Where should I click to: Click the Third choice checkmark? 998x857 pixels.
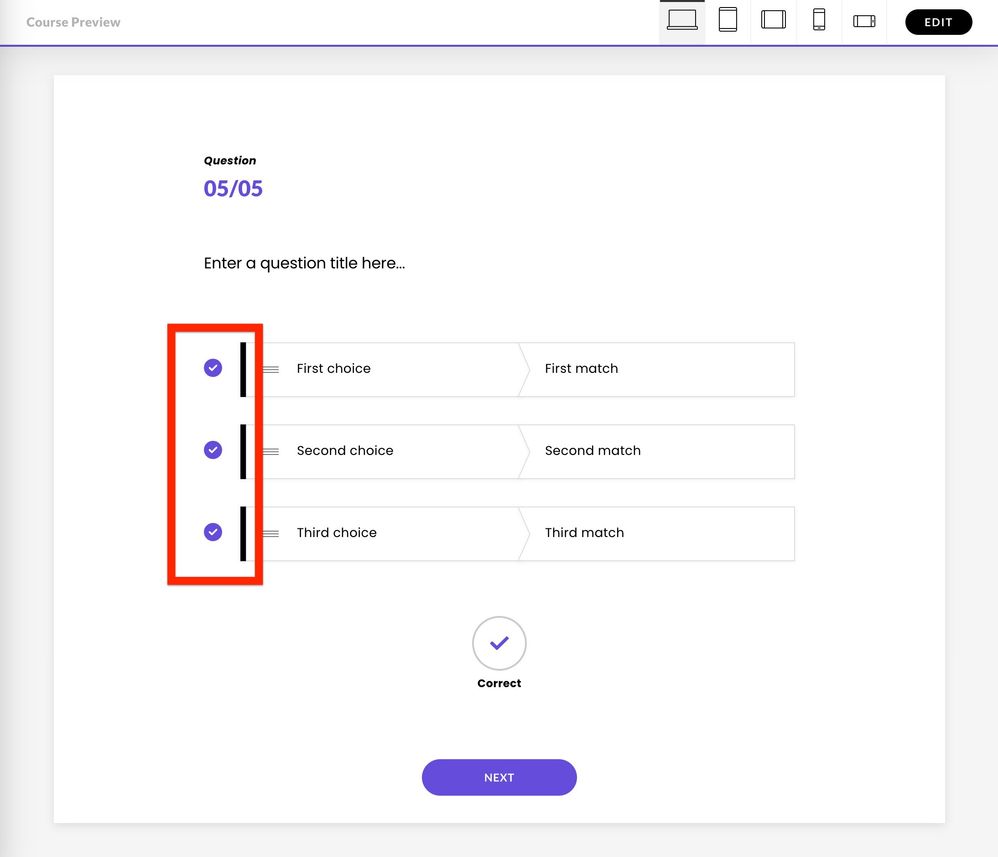pos(213,532)
